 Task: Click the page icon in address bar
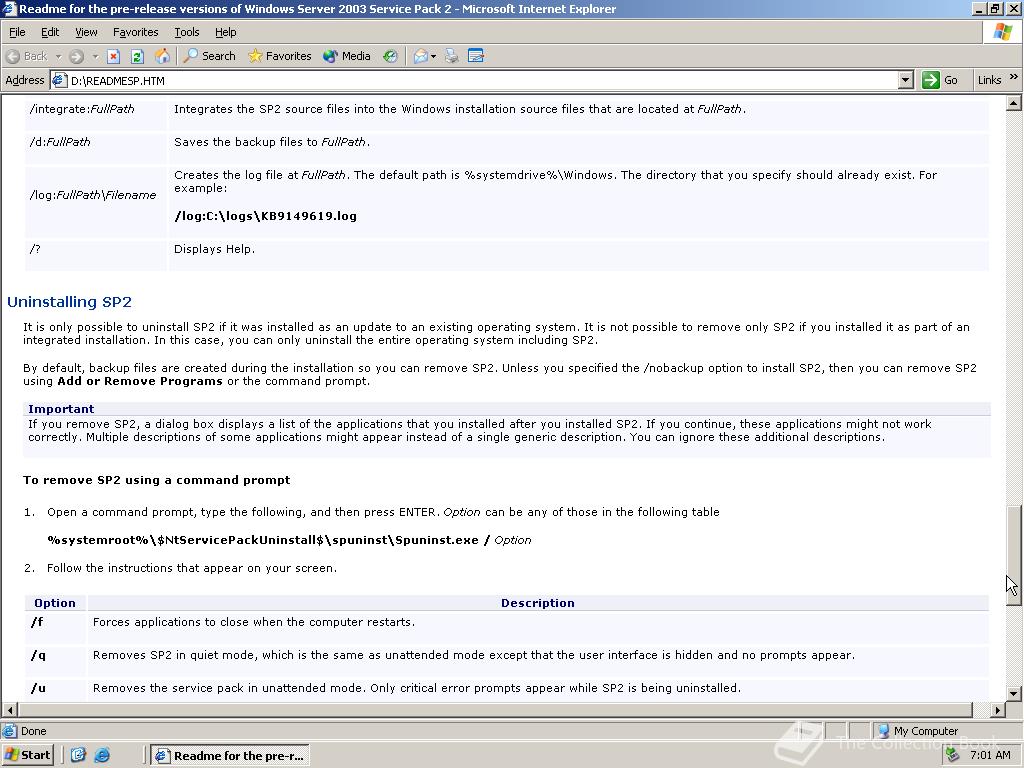59,80
